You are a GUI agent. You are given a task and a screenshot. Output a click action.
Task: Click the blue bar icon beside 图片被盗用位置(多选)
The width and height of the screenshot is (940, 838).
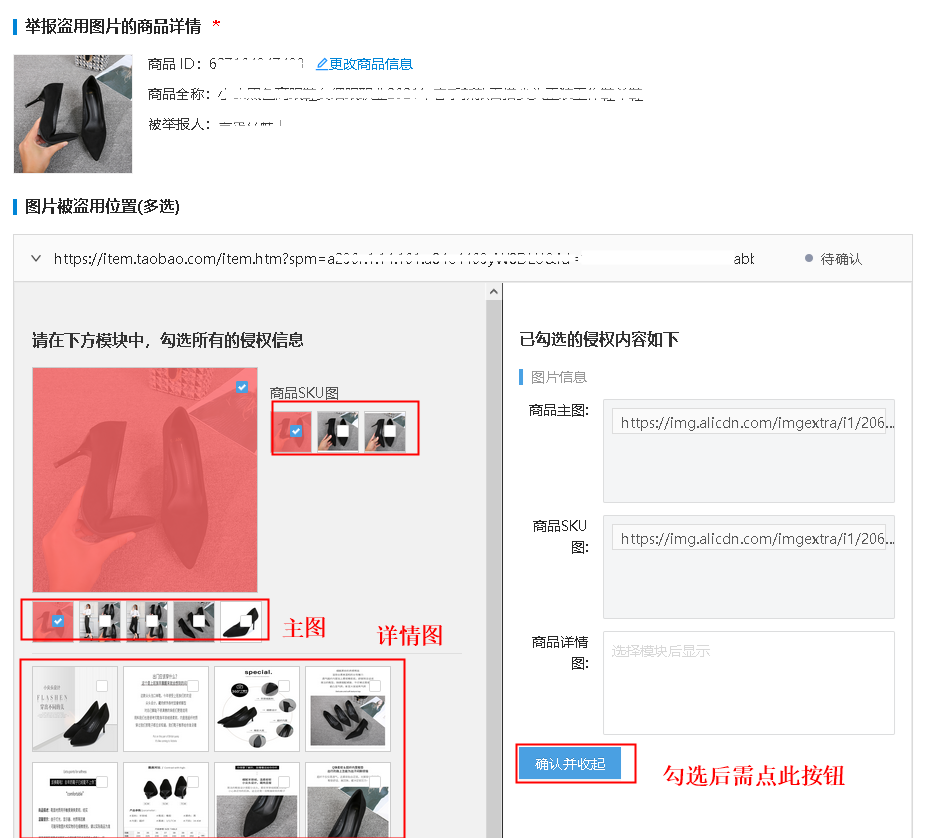(x=15, y=206)
